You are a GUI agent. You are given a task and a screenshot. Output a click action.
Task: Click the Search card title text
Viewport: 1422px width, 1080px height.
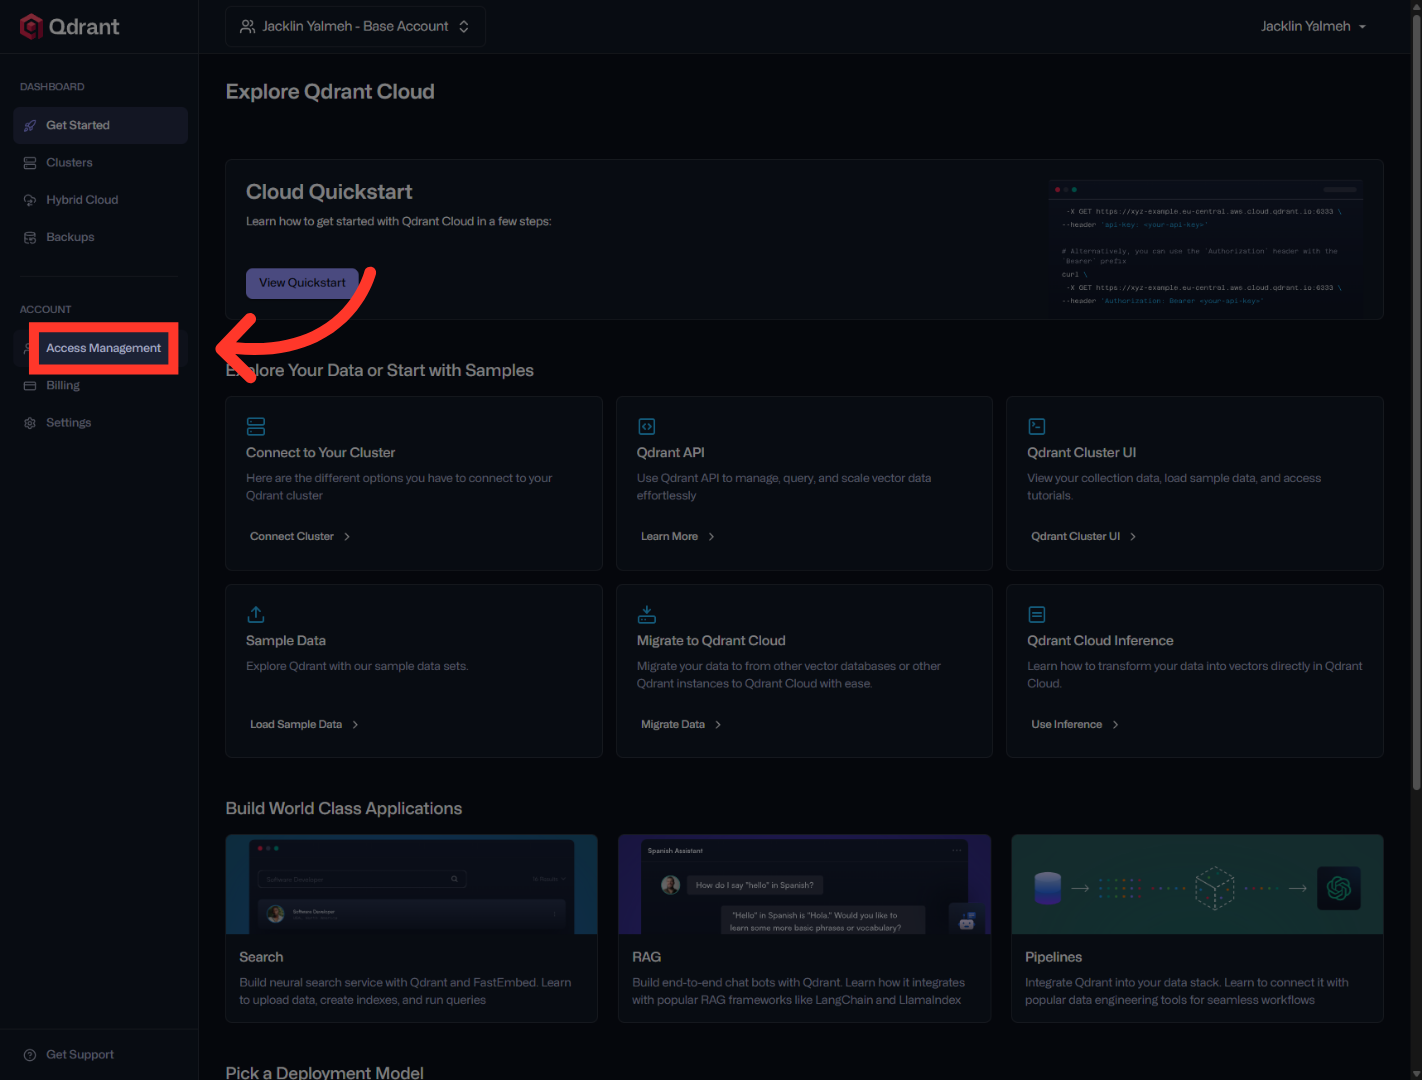click(x=261, y=958)
